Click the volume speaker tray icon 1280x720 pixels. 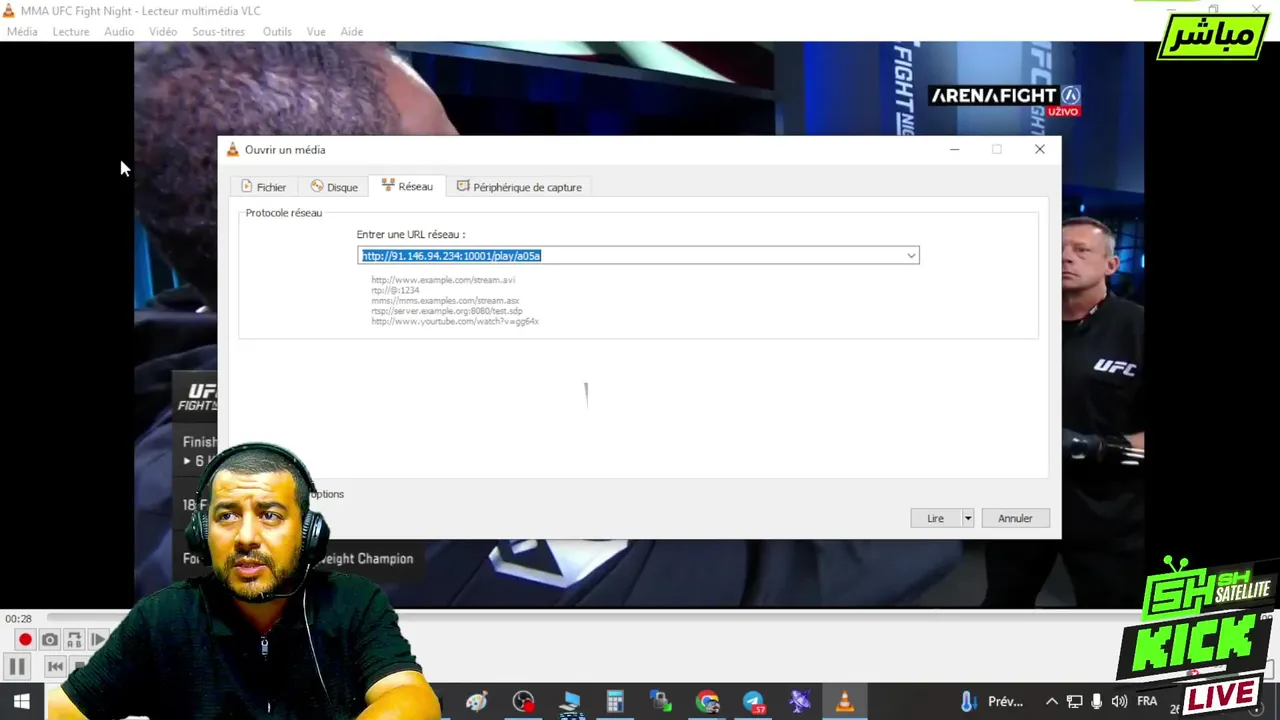[x=1119, y=702]
